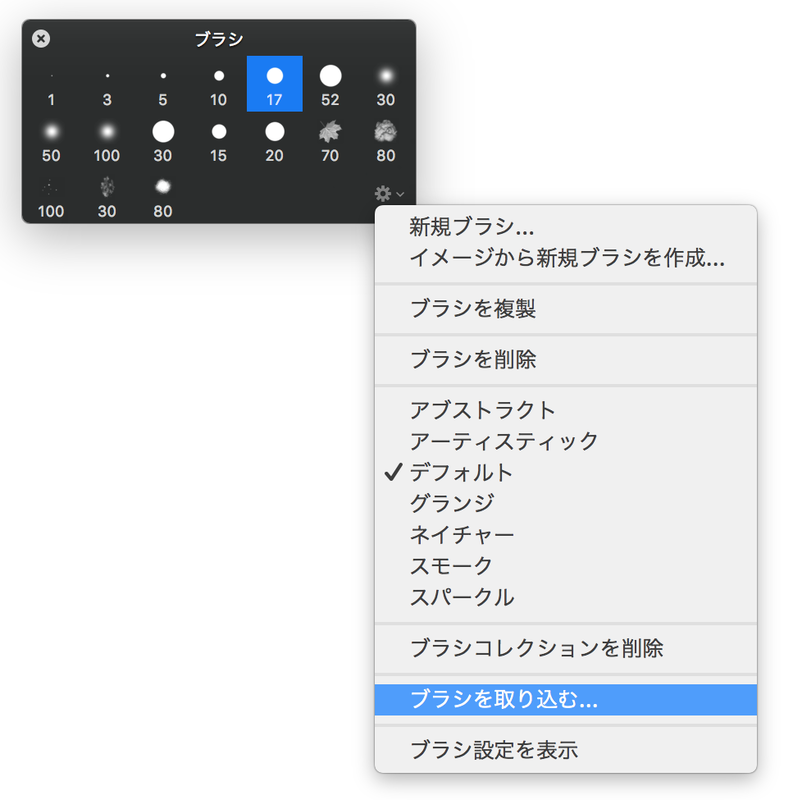The width and height of the screenshot is (793, 800).
Task: Select イメージから新規ブラシを作成… option
Action: [x=566, y=258]
